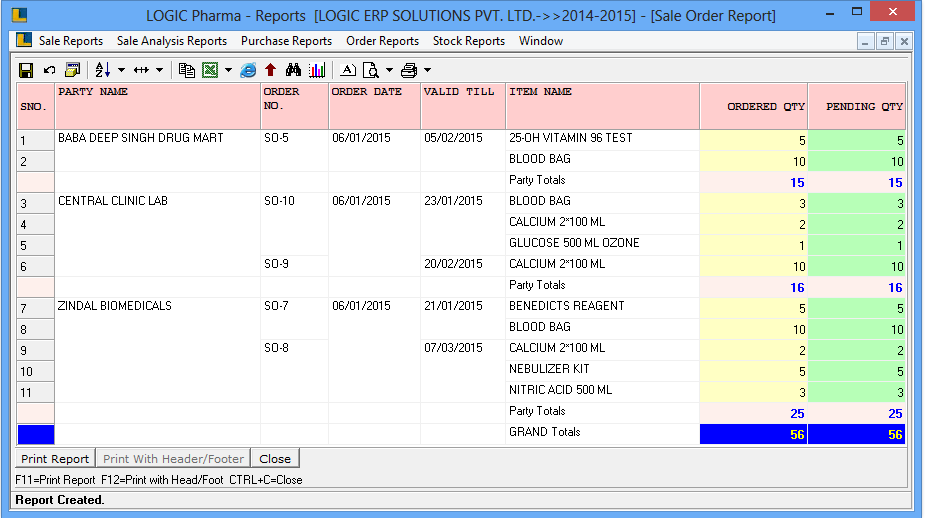925x518 pixels.
Task: Open the dropdown beside print preview icon
Action: (389, 71)
